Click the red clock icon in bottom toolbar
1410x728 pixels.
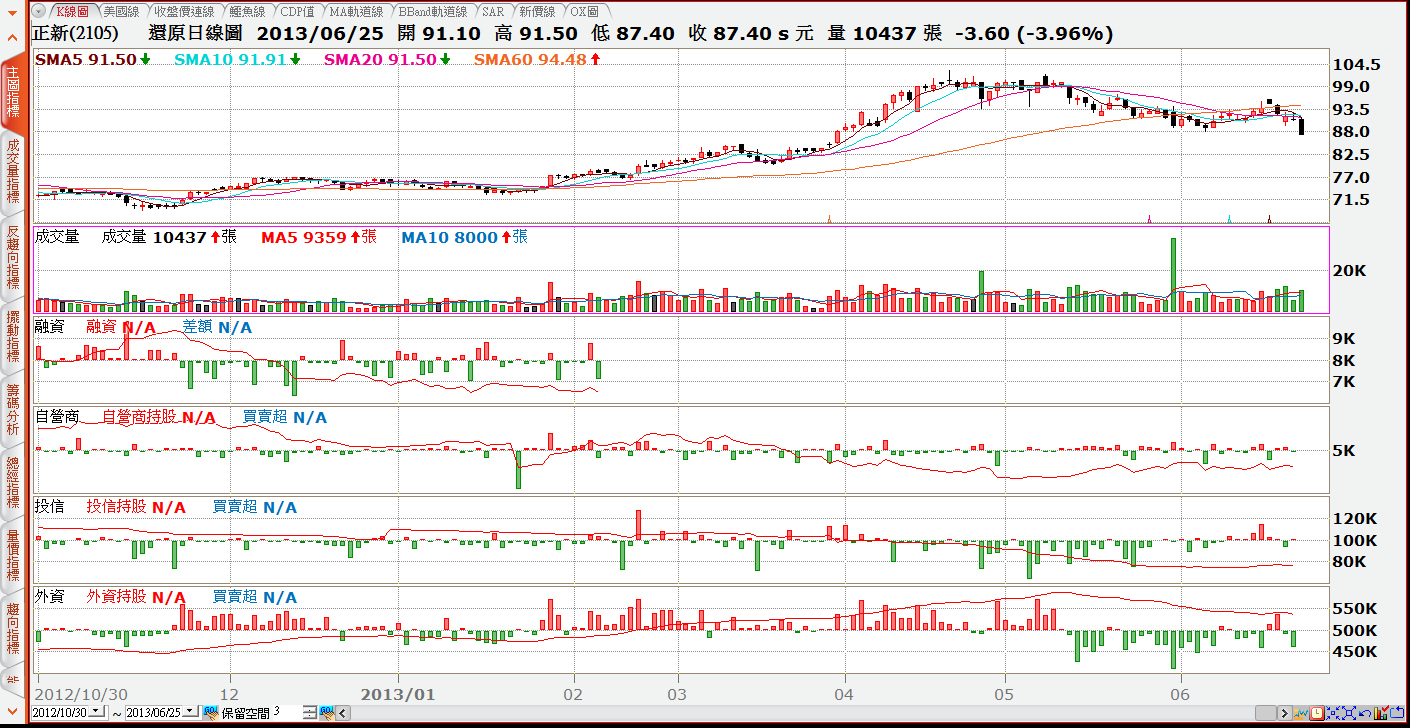coord(1317,713)
